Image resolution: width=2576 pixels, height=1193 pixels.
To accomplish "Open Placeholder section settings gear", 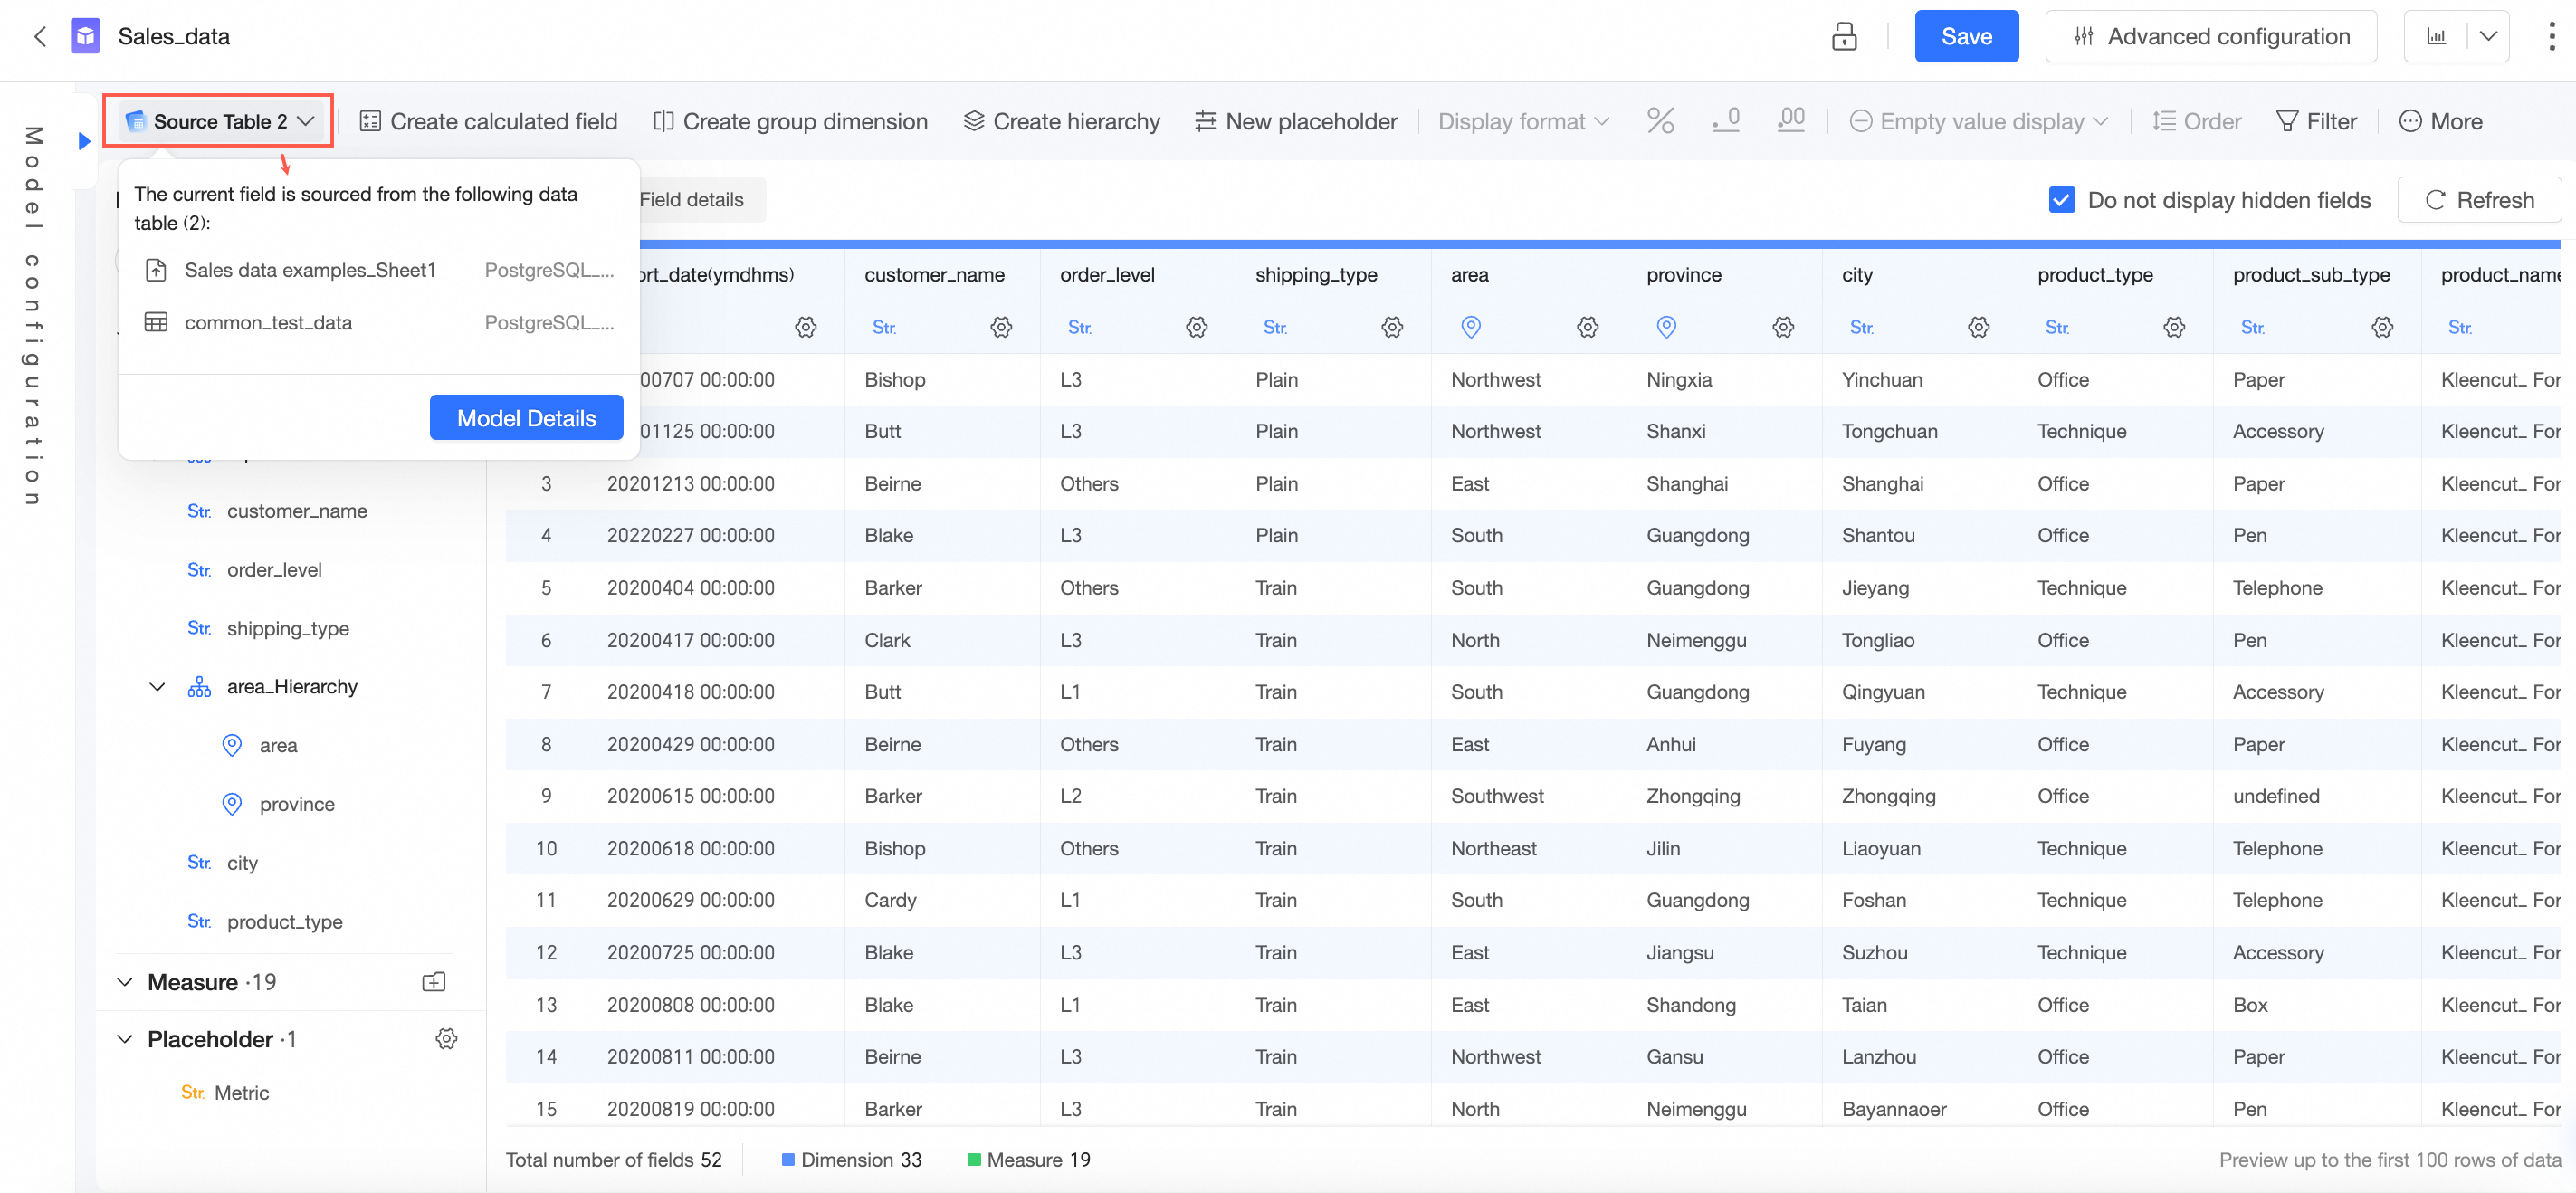I will point(446,1039).
